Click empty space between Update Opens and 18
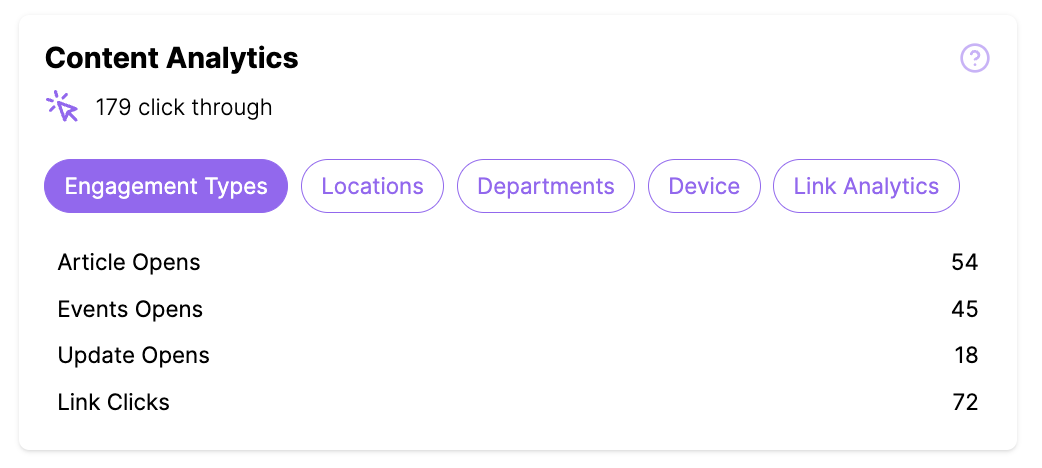Viewport: 1042px width, 468px height. point(581,356)
